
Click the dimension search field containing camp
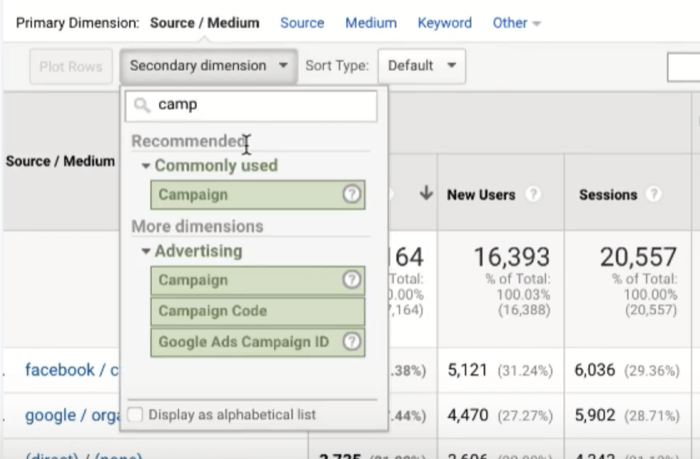tap(251, 106)
